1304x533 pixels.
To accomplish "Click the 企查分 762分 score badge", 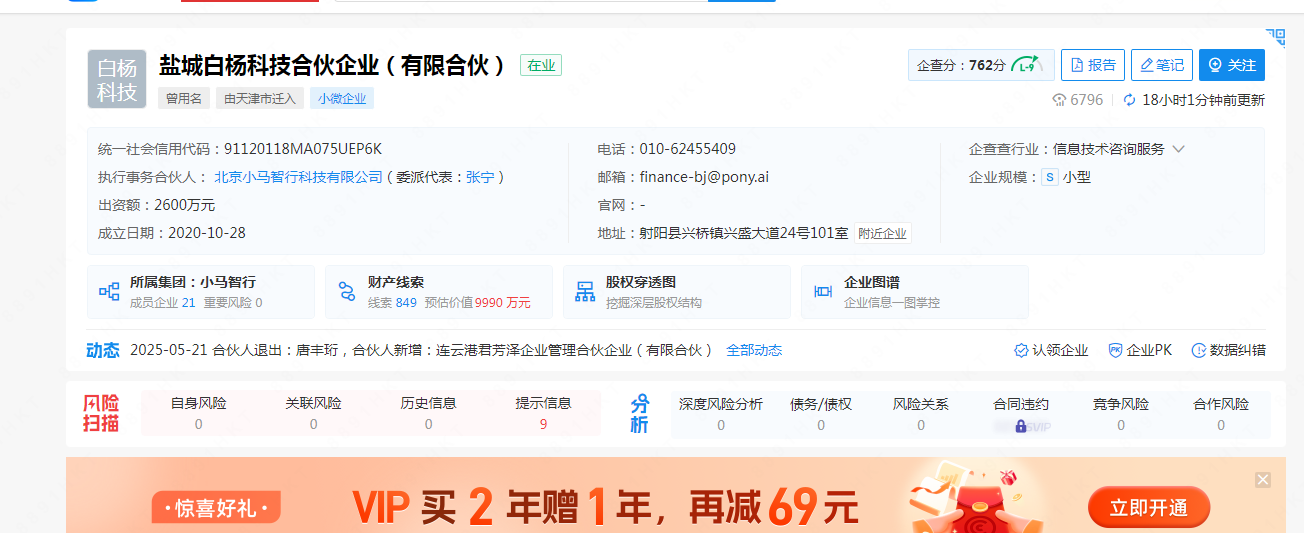I will tap(981, 65).
